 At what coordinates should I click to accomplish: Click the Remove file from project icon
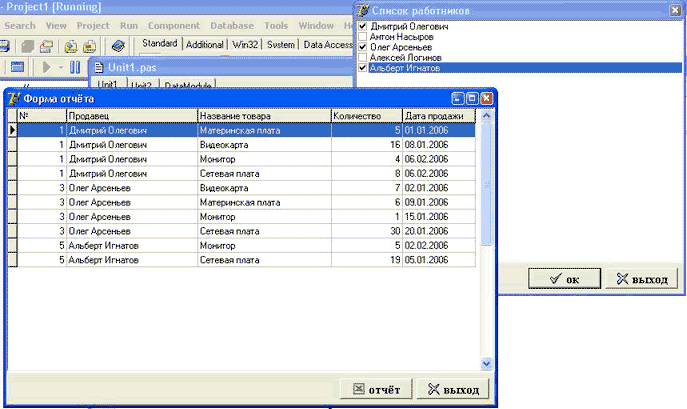[x=90, y=46]
